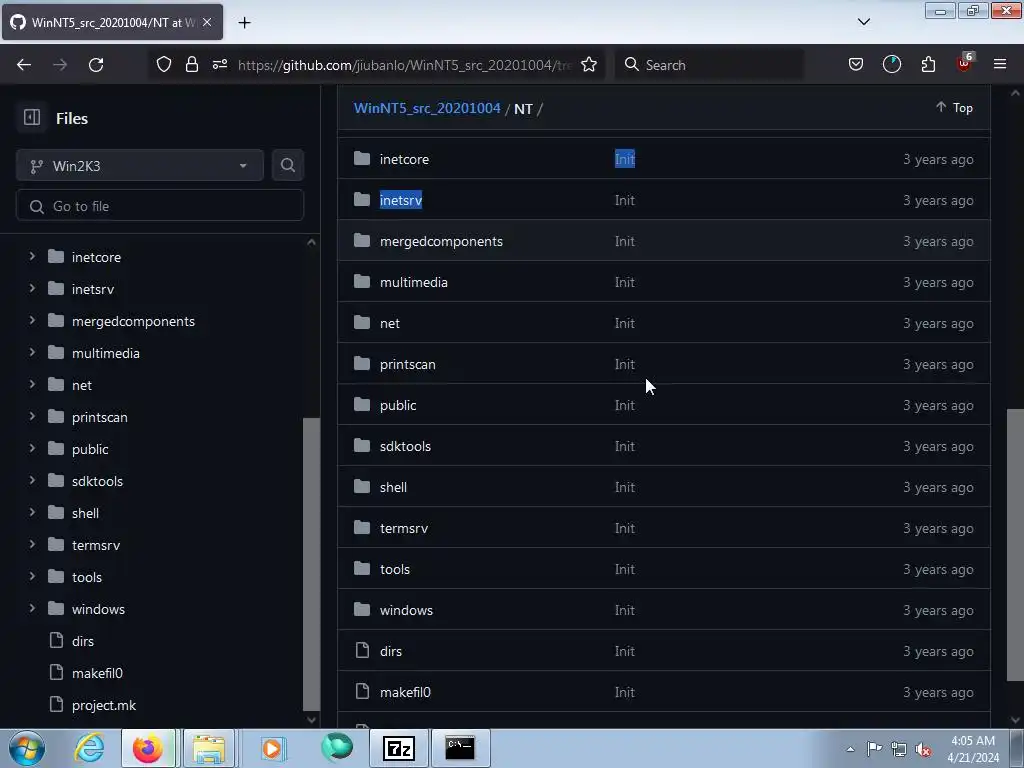Open the WinNT5_src_20201004 breadcrumb link
The image size is (1024, 768).
click(427, 108)
